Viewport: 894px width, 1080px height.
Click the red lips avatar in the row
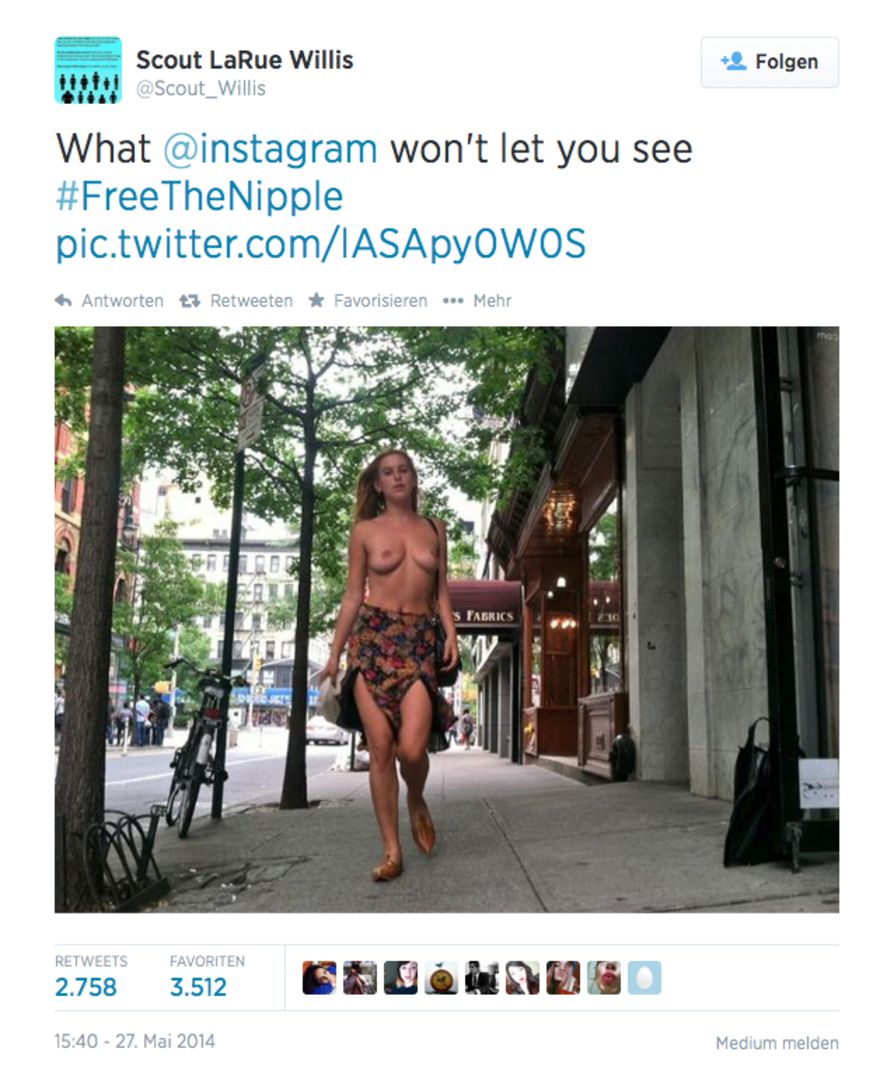604,977
